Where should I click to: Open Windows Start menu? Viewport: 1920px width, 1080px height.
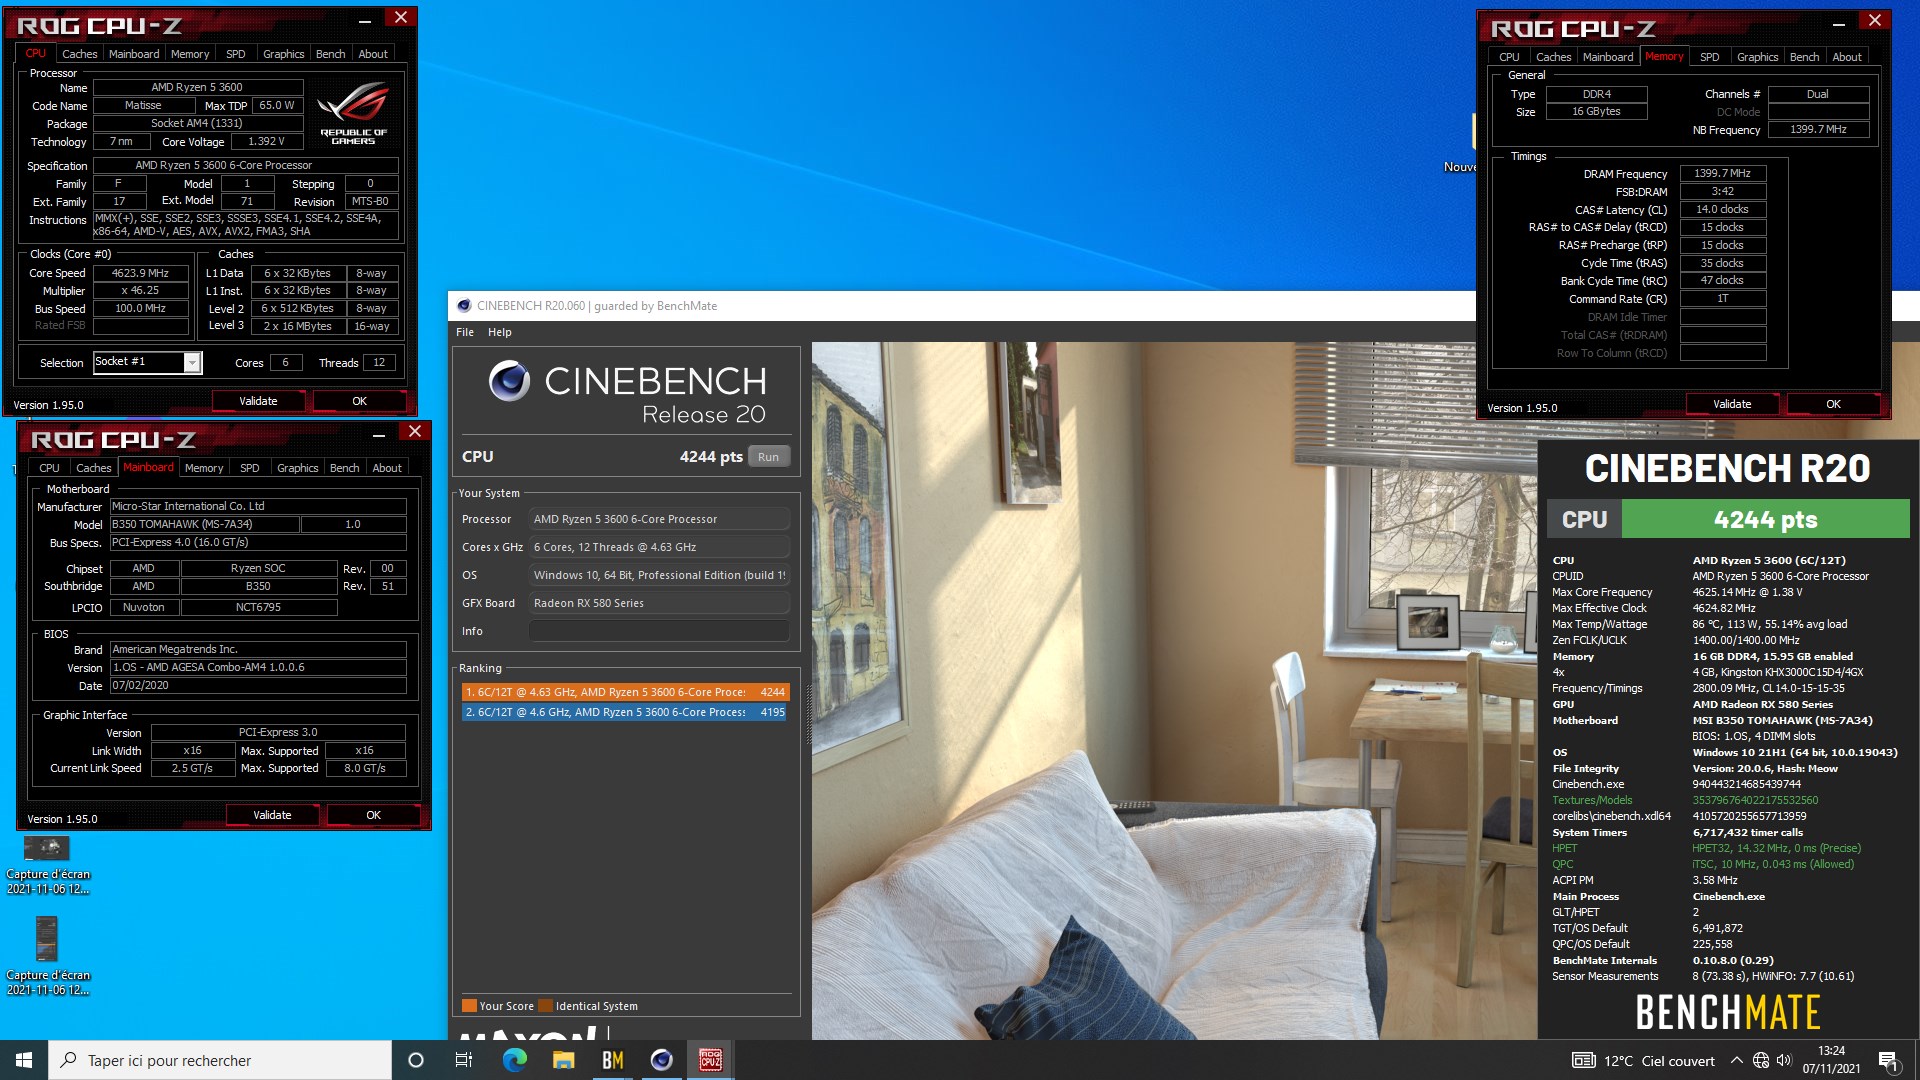pyautogui.click(x=24, y=1060)
